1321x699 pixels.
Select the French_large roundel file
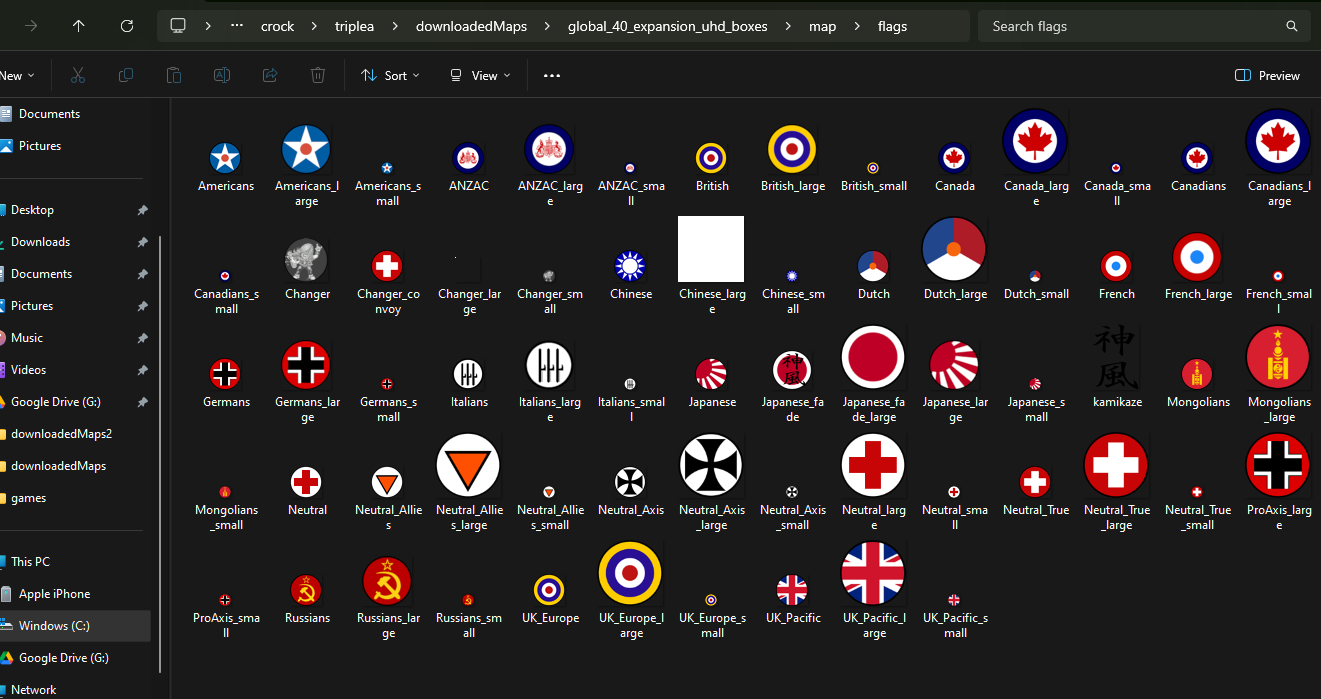click(x=1197, y=257)
